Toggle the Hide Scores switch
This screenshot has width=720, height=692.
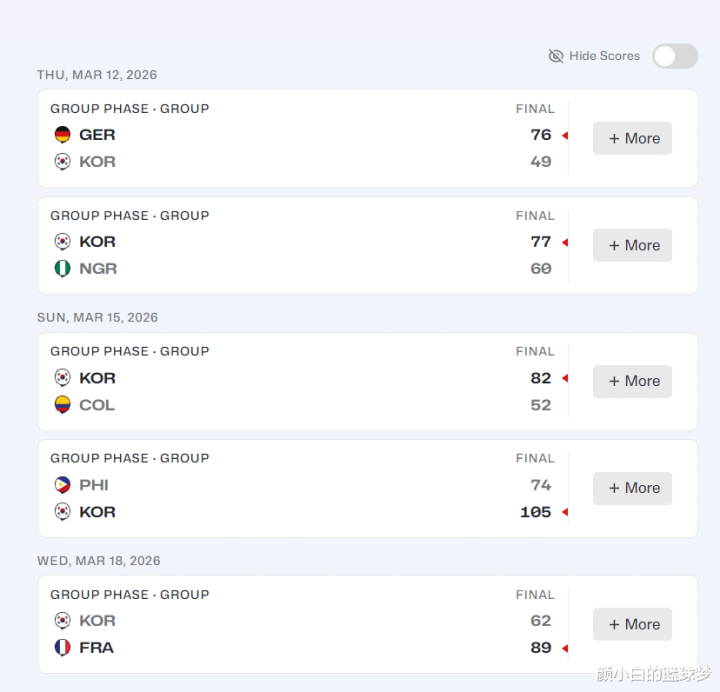tap(675, 56)
